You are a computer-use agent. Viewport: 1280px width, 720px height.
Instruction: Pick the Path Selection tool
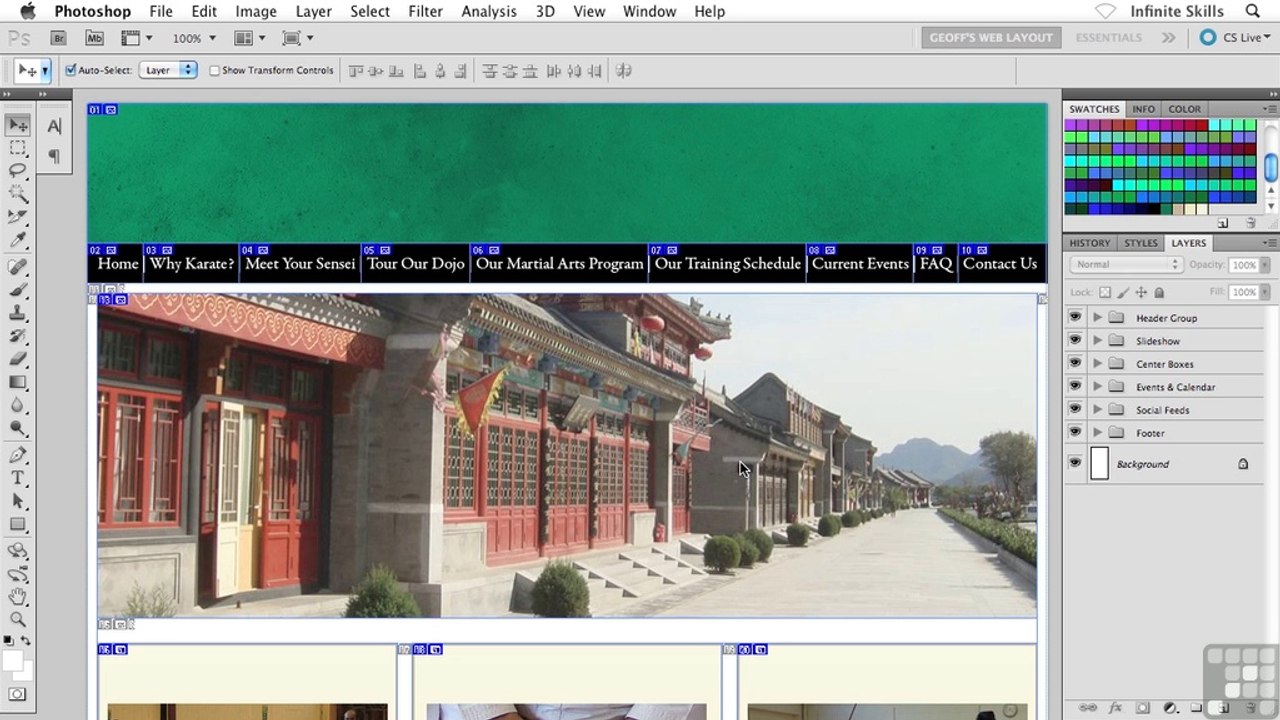tap(18, 501)
